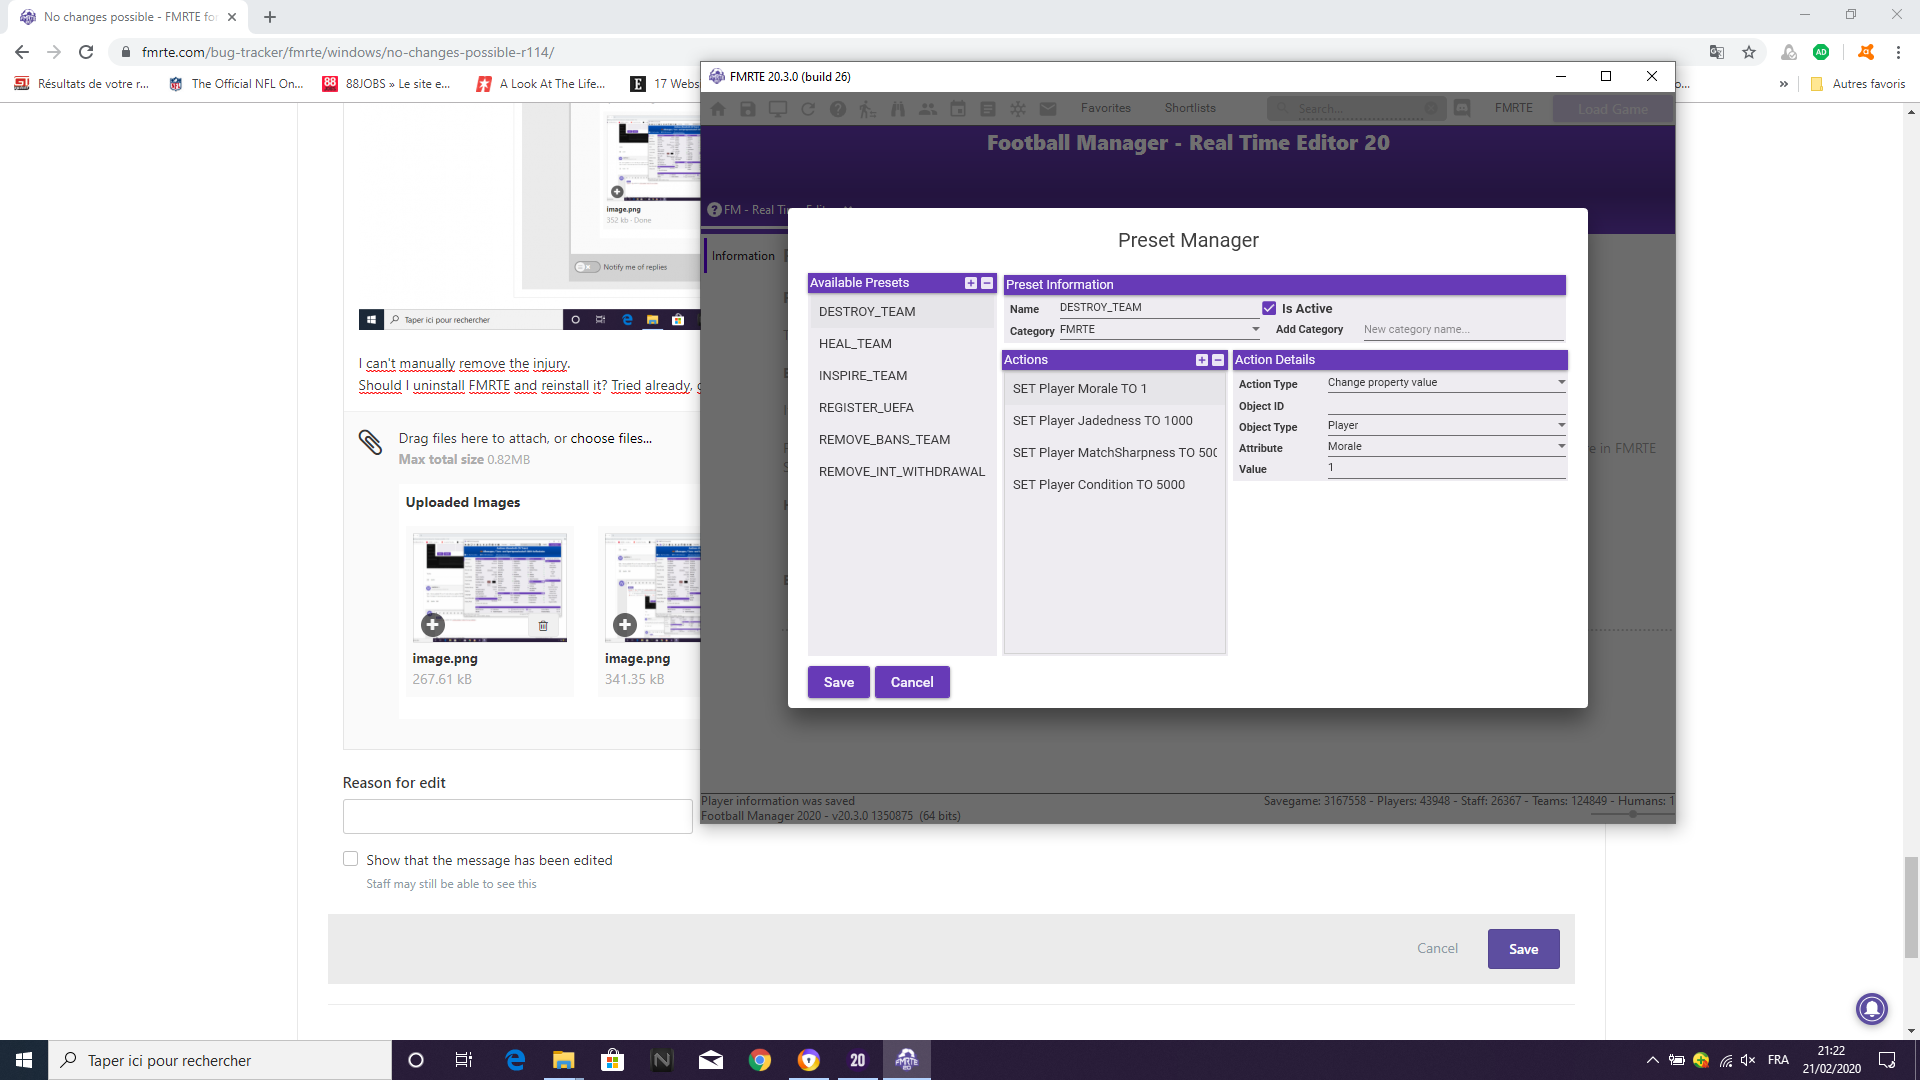Open the Category dropdown set to FMRTE
The height and width of the screenshot is (1080, 1920).
[x=1160, y=329]
